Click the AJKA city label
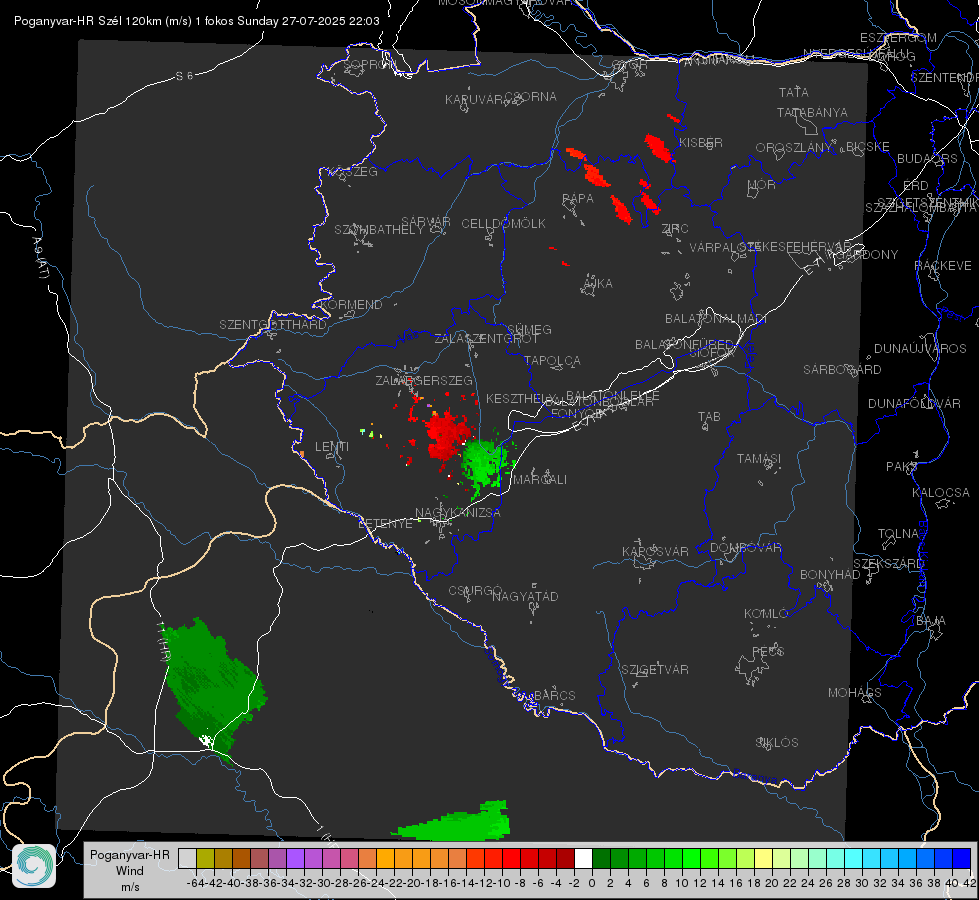This screenshot has width=979, height=900. pyautogui.click(x=598, y=284)
